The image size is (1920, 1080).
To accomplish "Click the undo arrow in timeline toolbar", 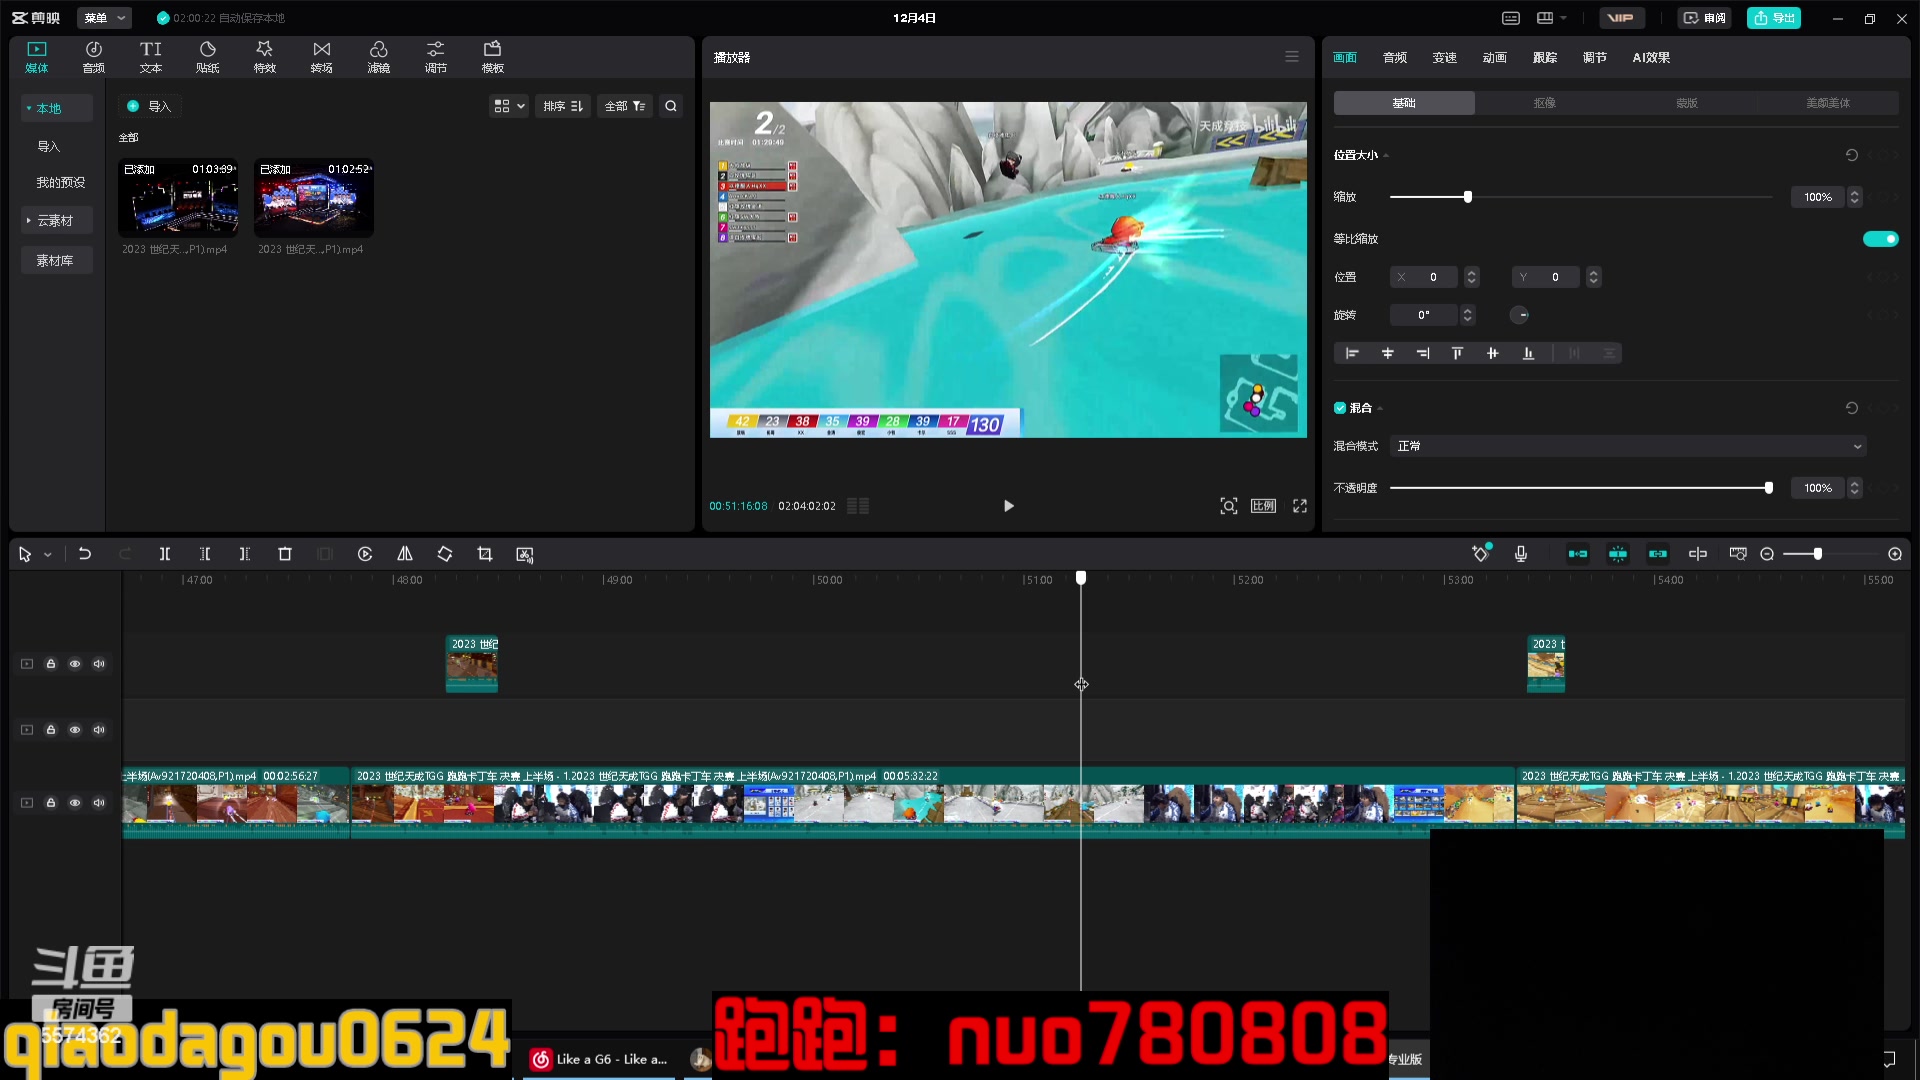I will click(x=85, y=554).
